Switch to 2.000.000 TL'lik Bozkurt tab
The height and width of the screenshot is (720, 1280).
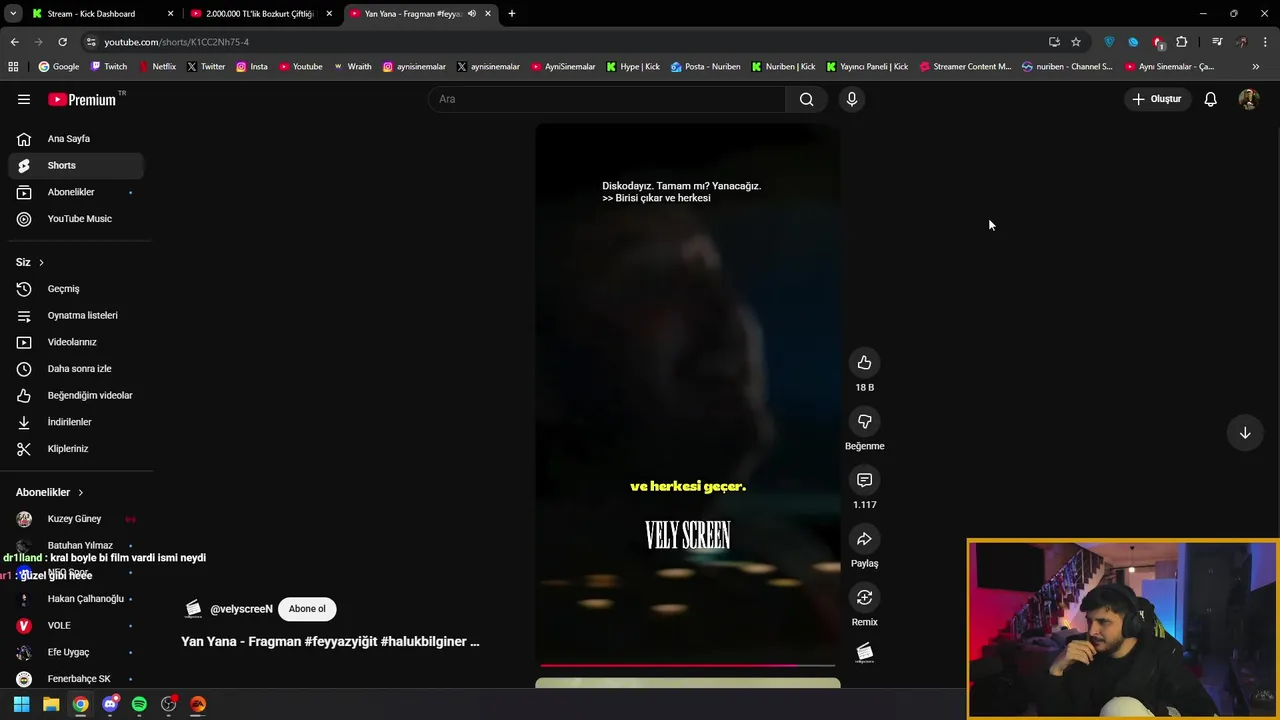coord(260,14)
